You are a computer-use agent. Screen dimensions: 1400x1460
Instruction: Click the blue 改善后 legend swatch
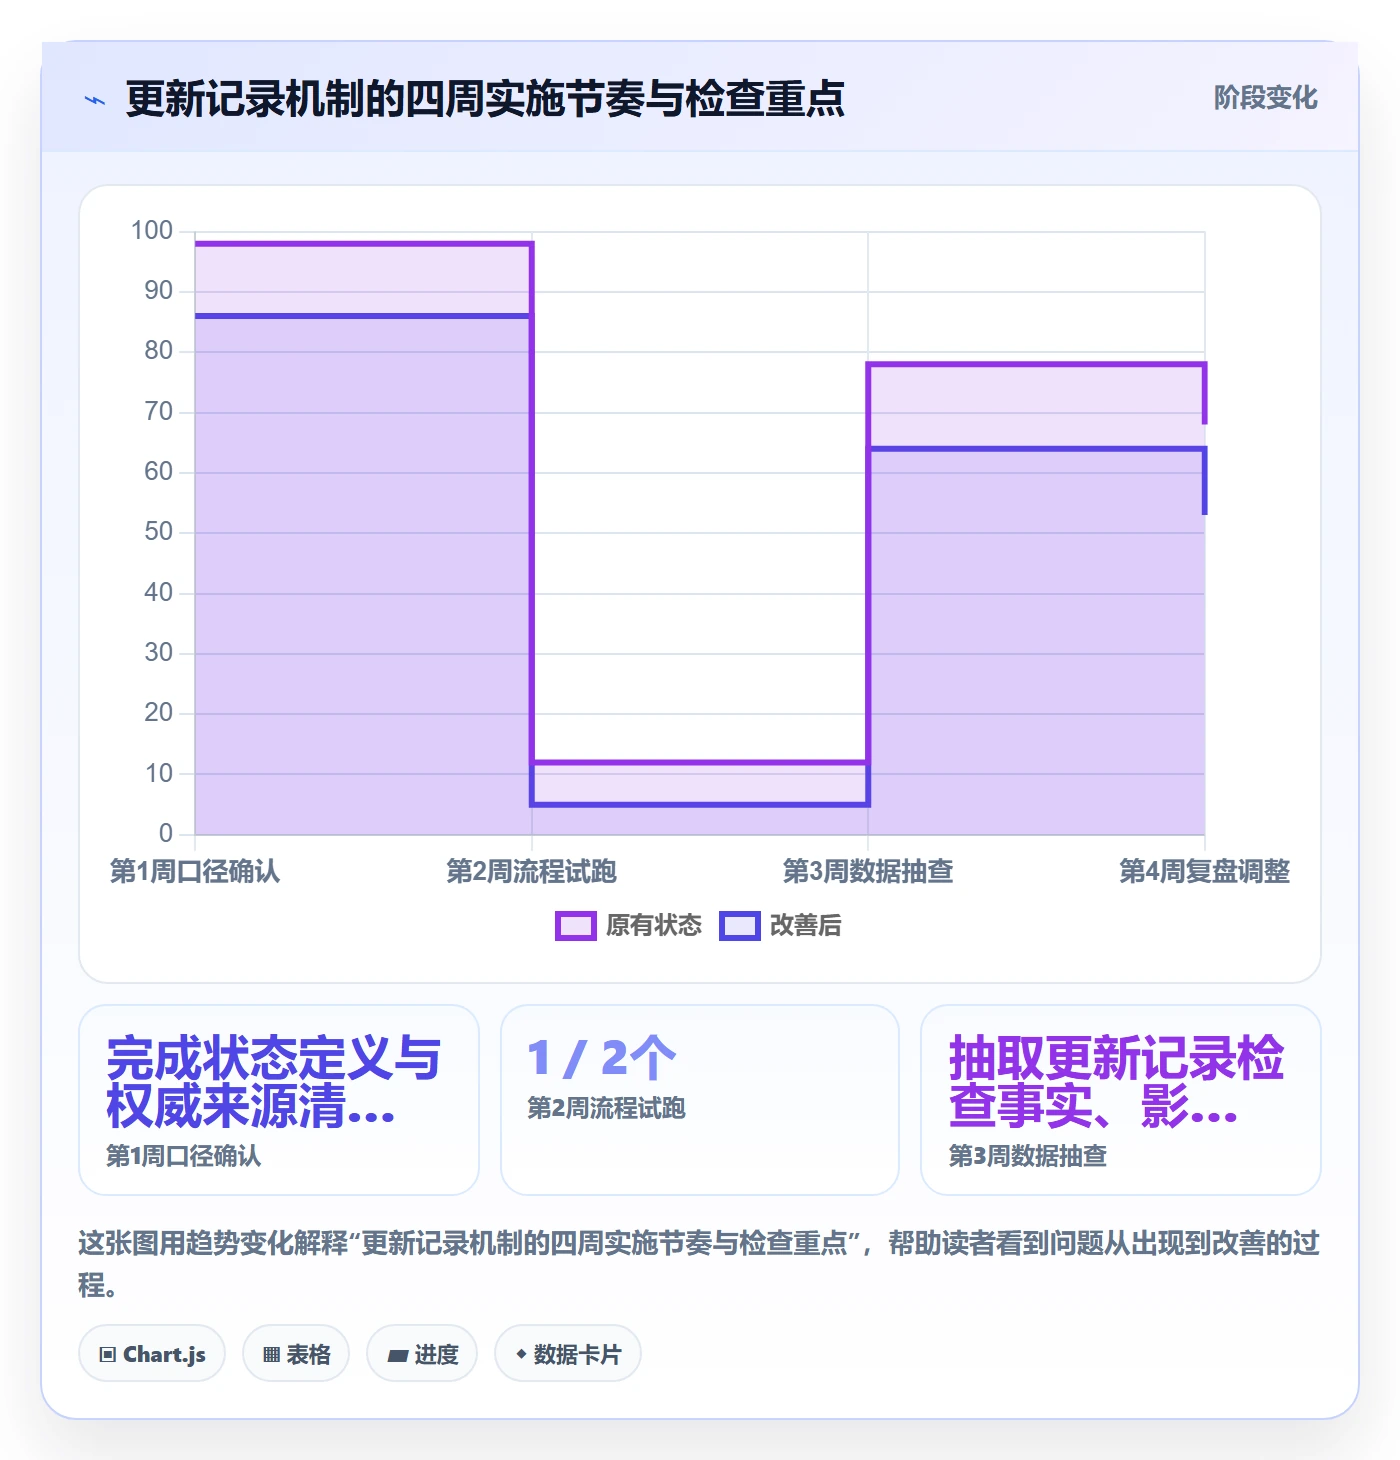coord(740,926)
